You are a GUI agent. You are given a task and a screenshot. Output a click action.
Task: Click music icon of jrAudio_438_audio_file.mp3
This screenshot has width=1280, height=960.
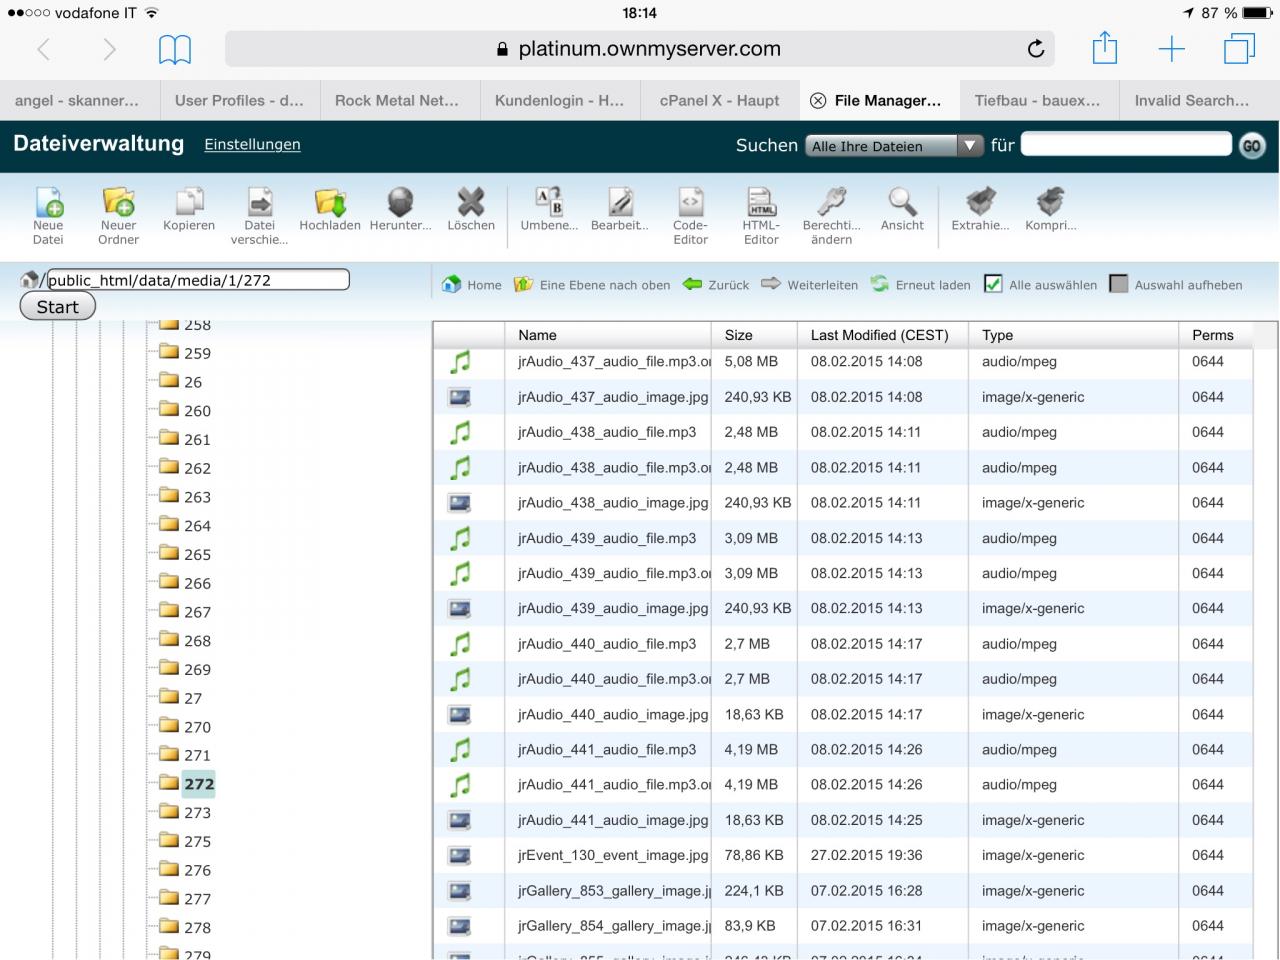point(460,433)
